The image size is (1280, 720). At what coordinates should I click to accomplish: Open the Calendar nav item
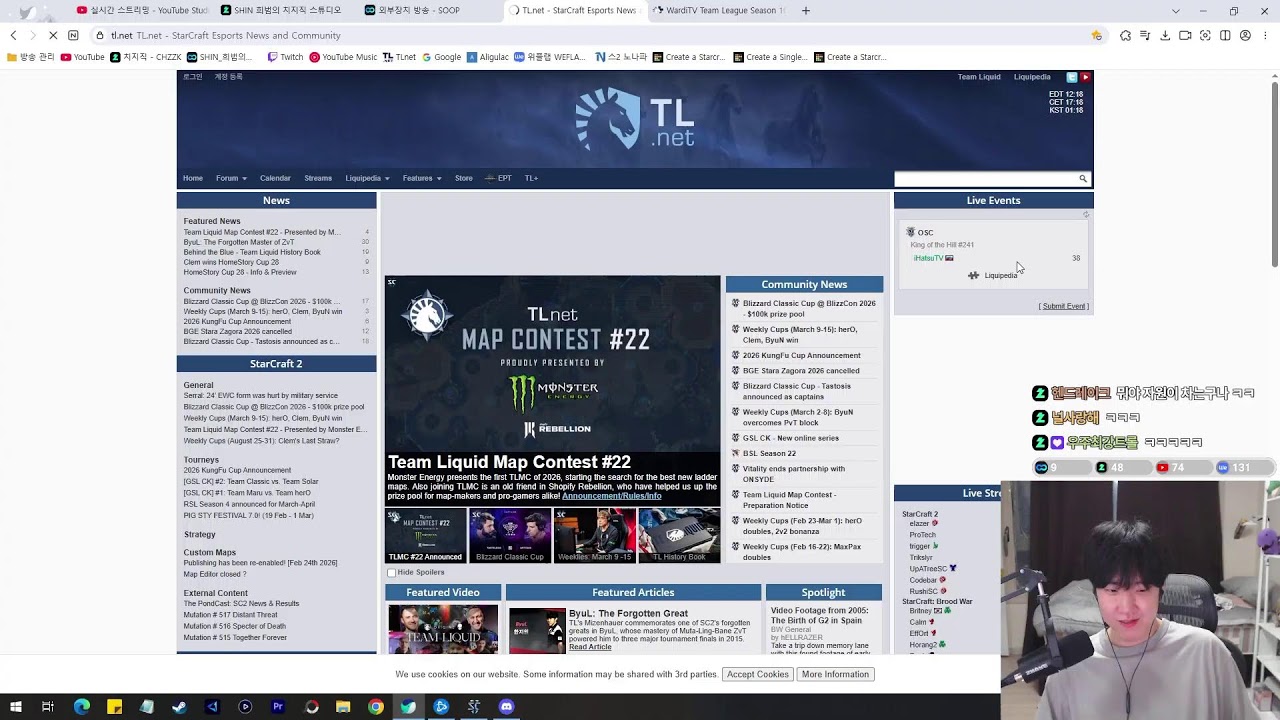[x=275, y=178]
